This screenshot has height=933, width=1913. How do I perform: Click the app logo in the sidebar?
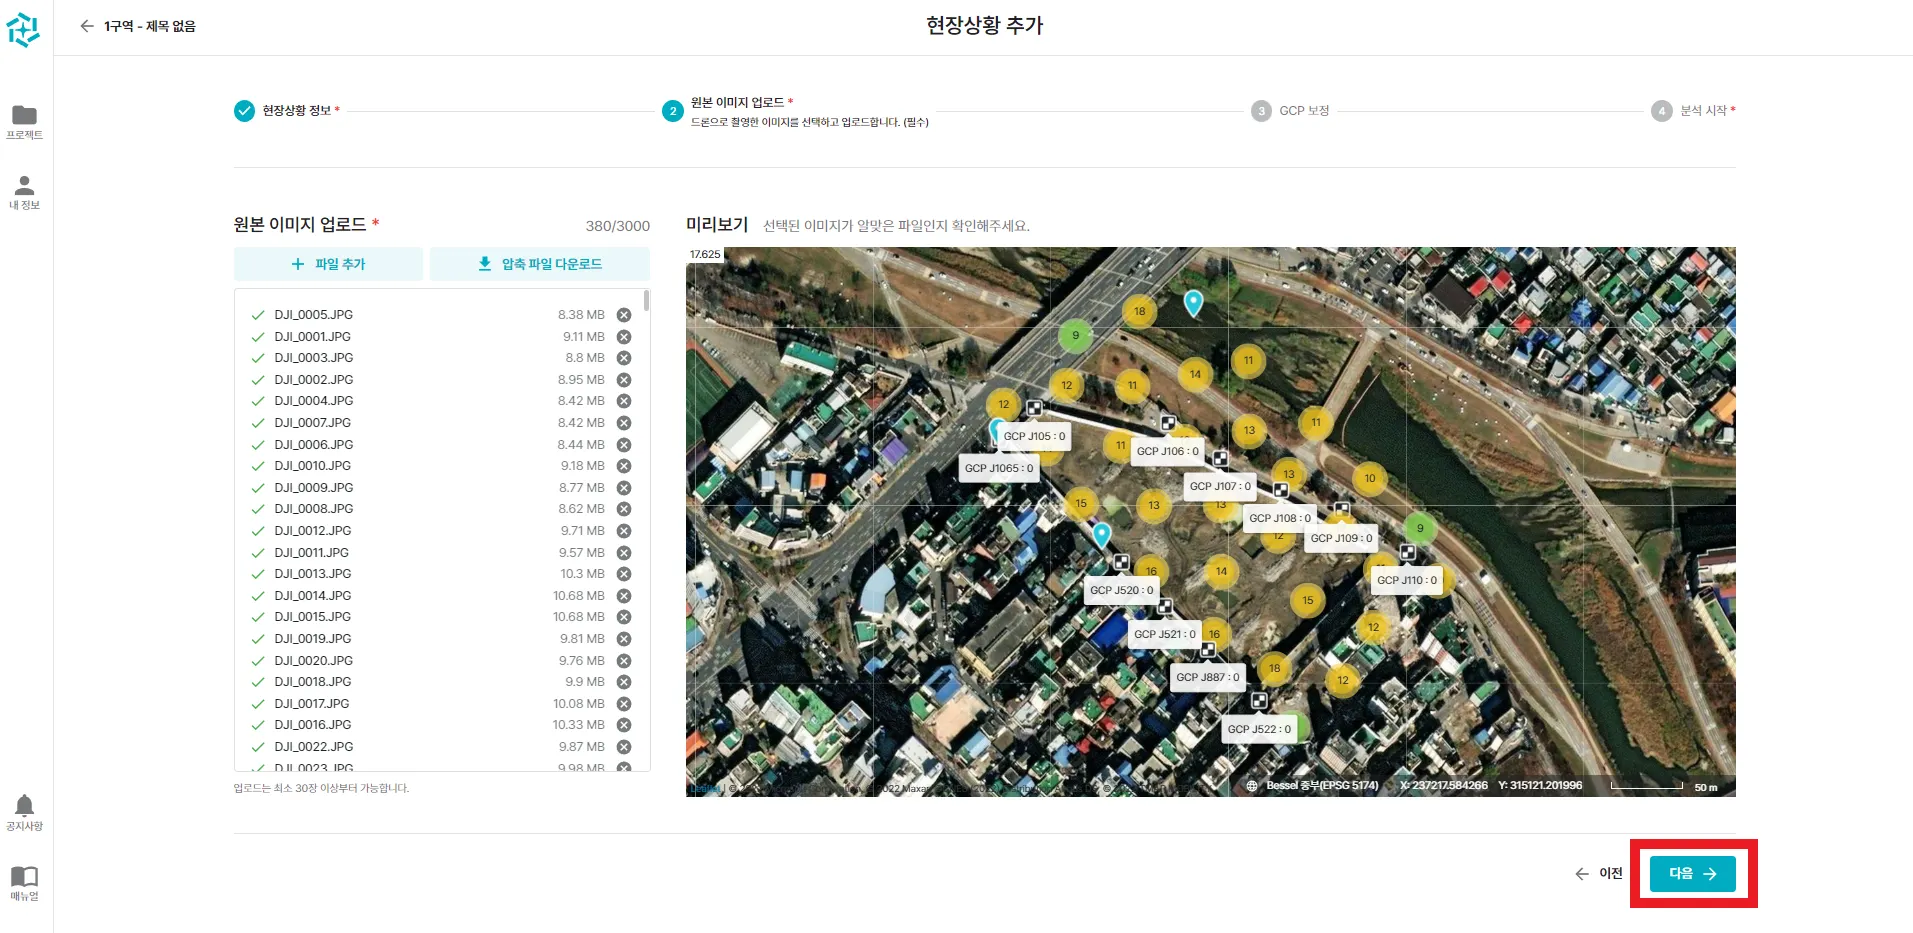pos(23,30)
